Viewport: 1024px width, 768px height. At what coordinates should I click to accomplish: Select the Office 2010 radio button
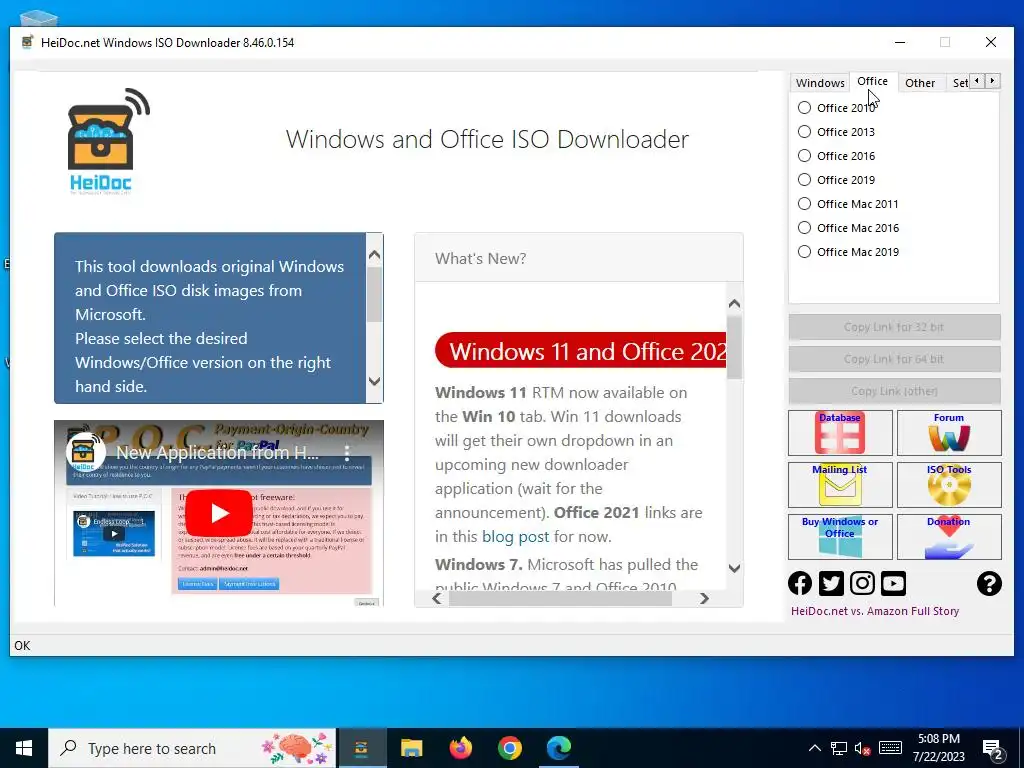pyautogui.click(x=805, y=107)
